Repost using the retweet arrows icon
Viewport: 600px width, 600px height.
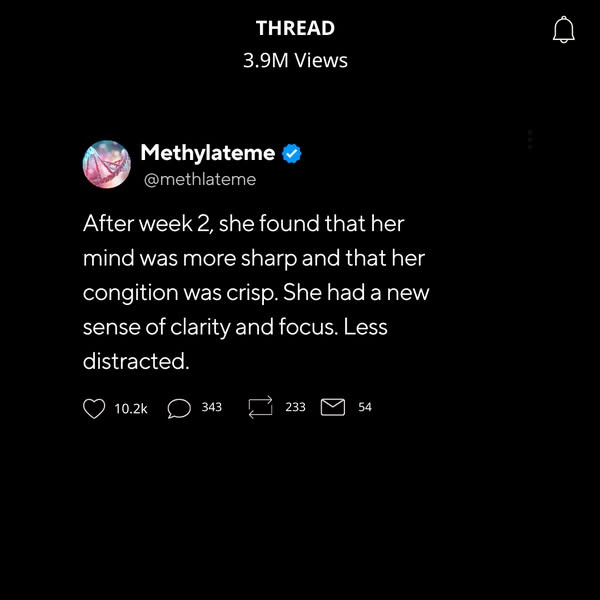[x=260, y=408]
